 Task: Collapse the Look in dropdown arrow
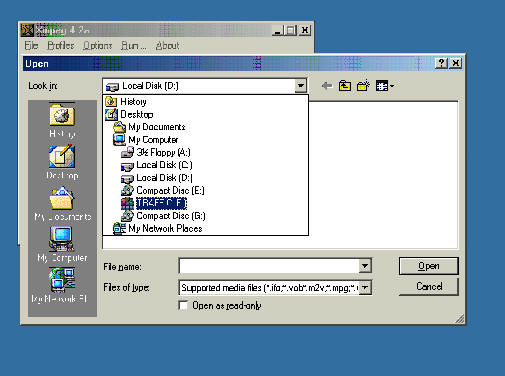pyautogui.click(x=300, y=86)
